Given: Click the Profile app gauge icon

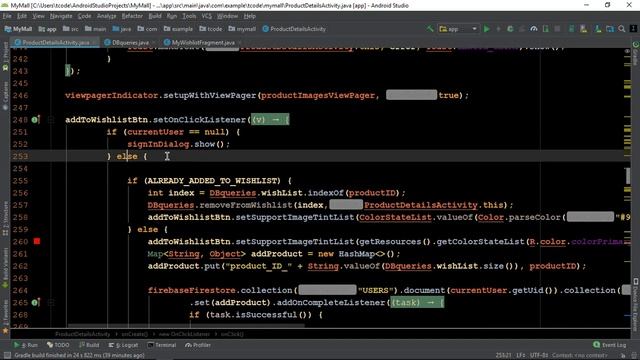Looking at the screenshot, I should tap(533, 29).
